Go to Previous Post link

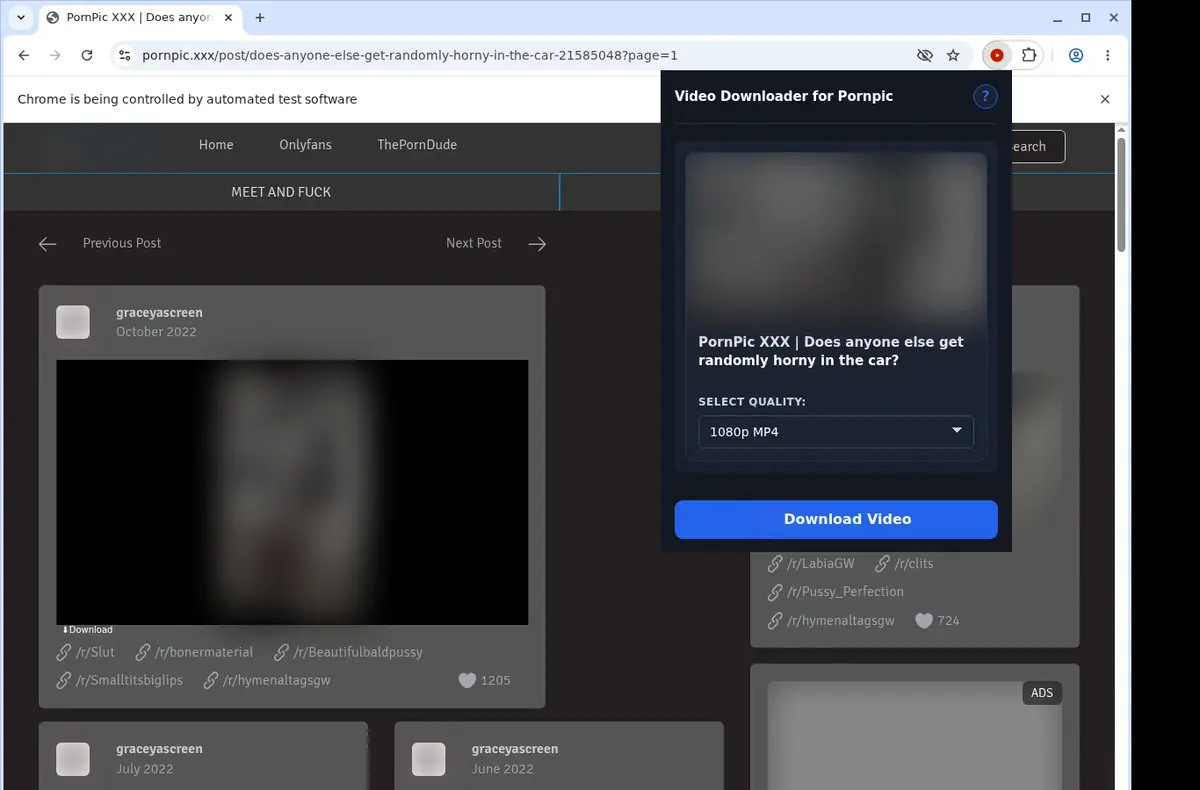(122, 243)
